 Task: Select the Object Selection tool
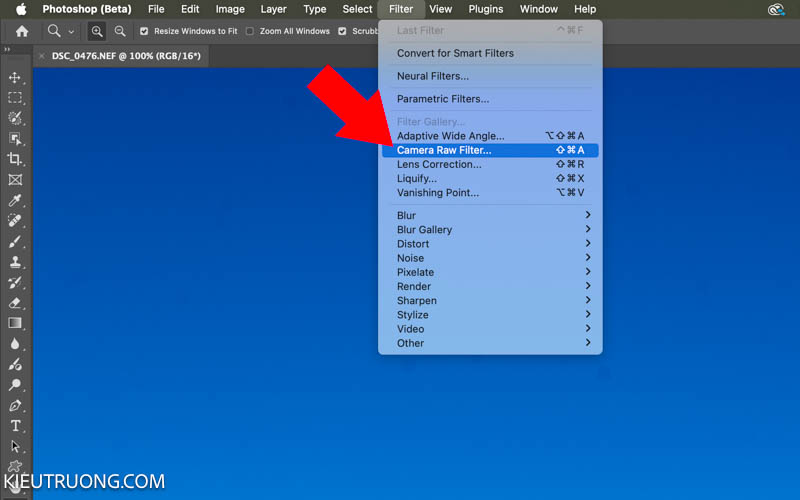coord(15,139)
